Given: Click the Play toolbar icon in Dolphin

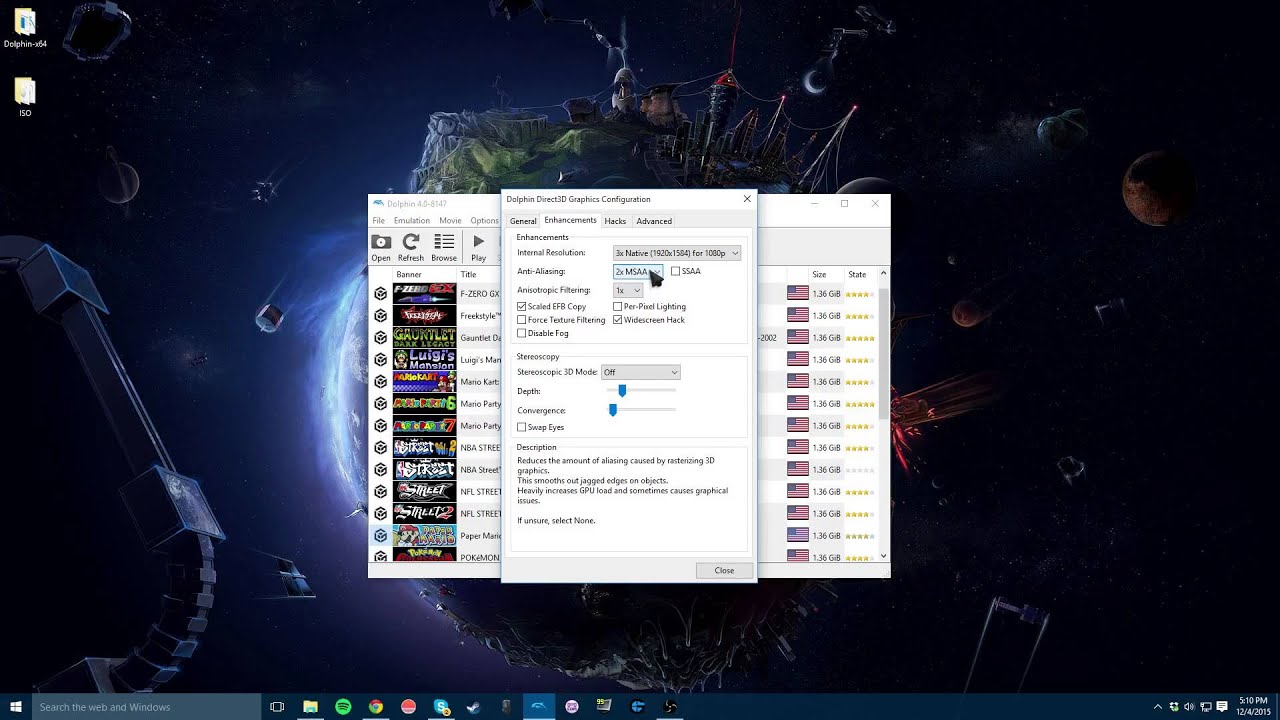Looking at the screenshot, I should pos(478,247).
